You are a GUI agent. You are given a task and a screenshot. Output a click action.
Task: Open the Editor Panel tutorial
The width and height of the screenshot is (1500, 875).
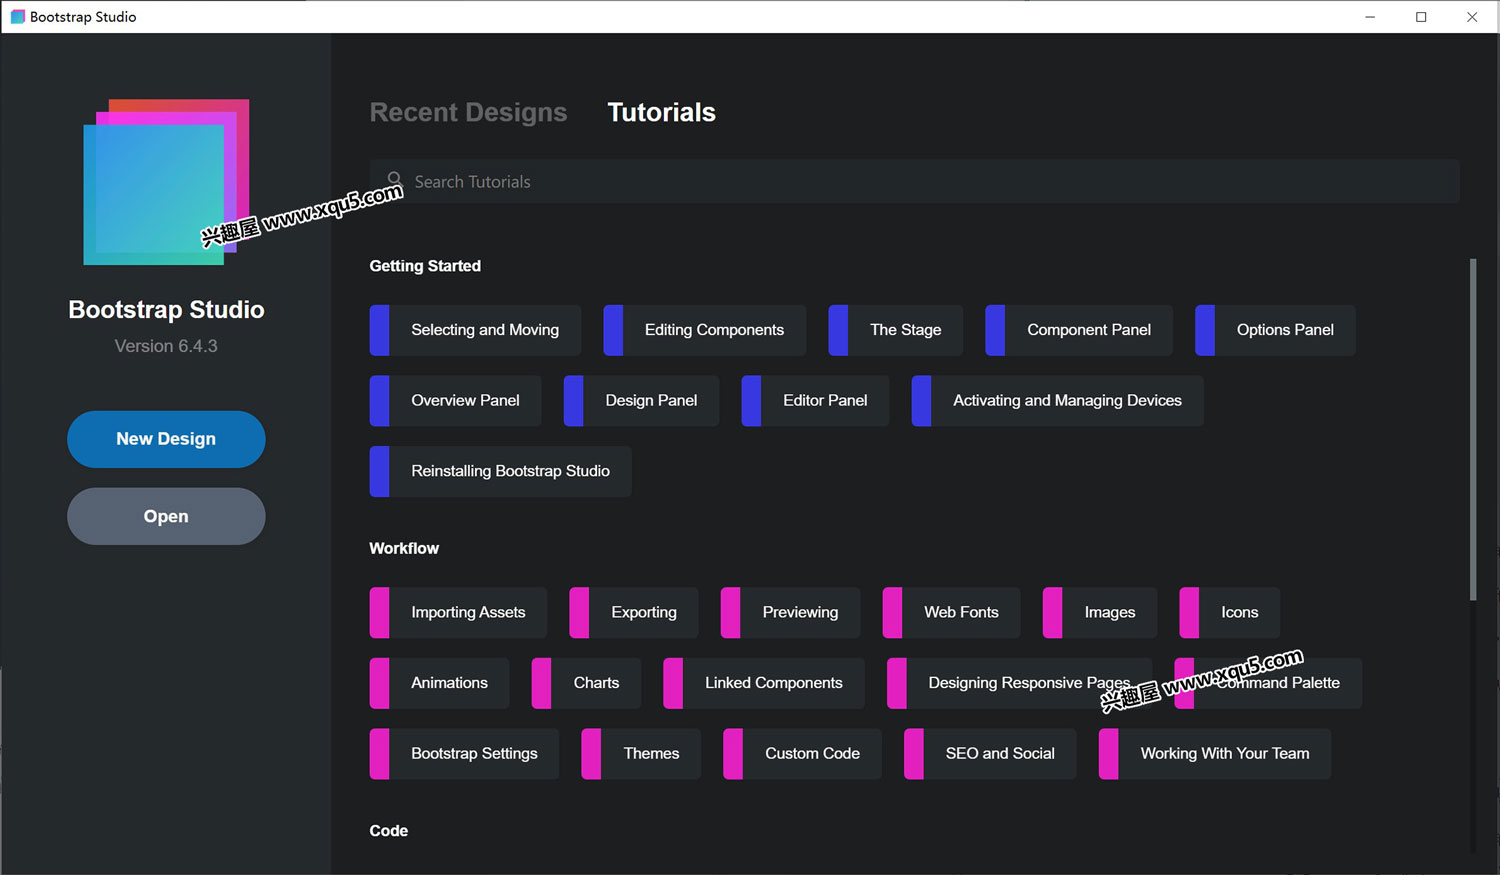815,401
